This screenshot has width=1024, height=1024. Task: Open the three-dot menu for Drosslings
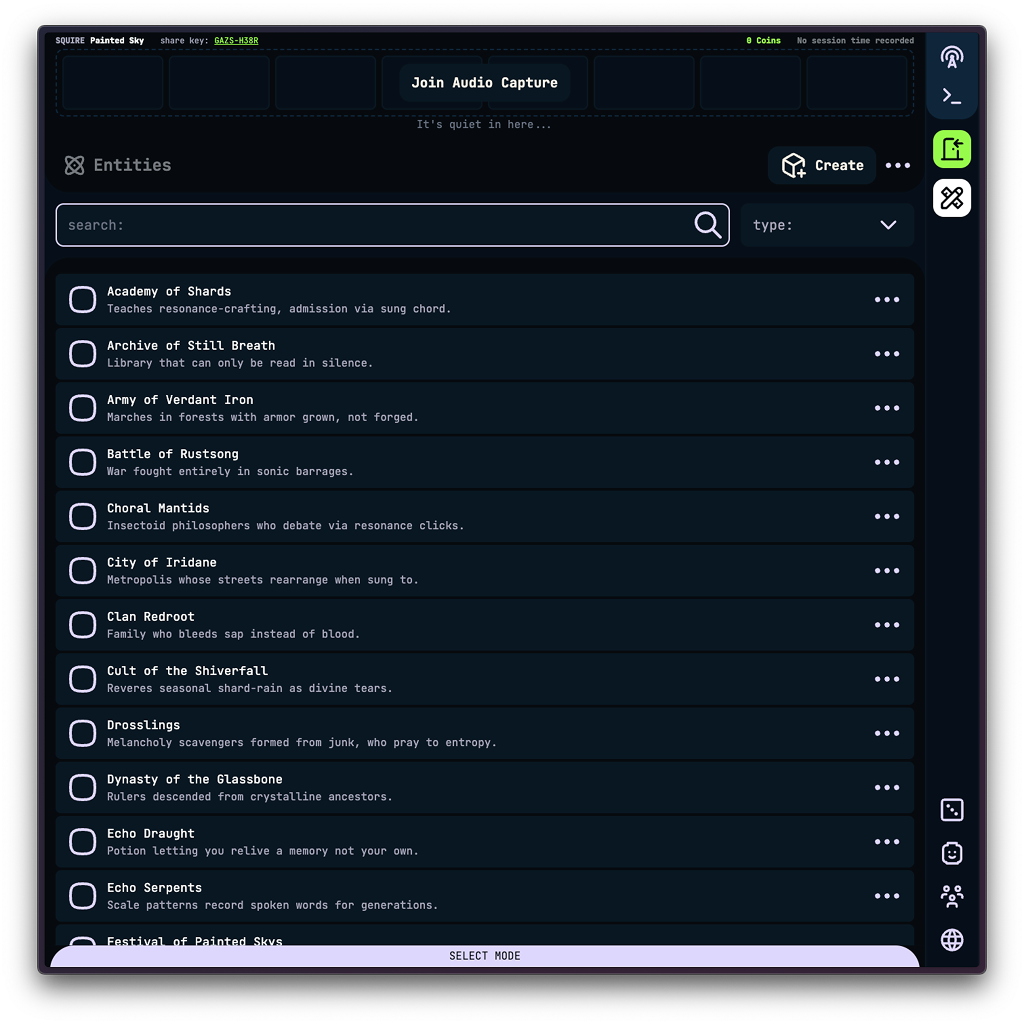(886, 734)
